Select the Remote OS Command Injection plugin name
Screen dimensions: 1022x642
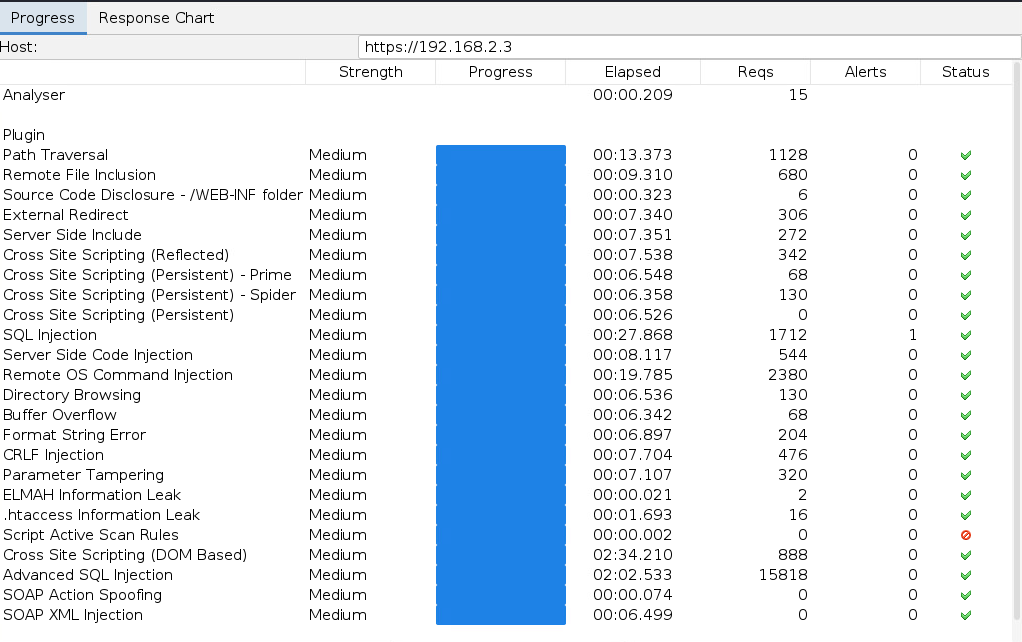tap(118, 375)
